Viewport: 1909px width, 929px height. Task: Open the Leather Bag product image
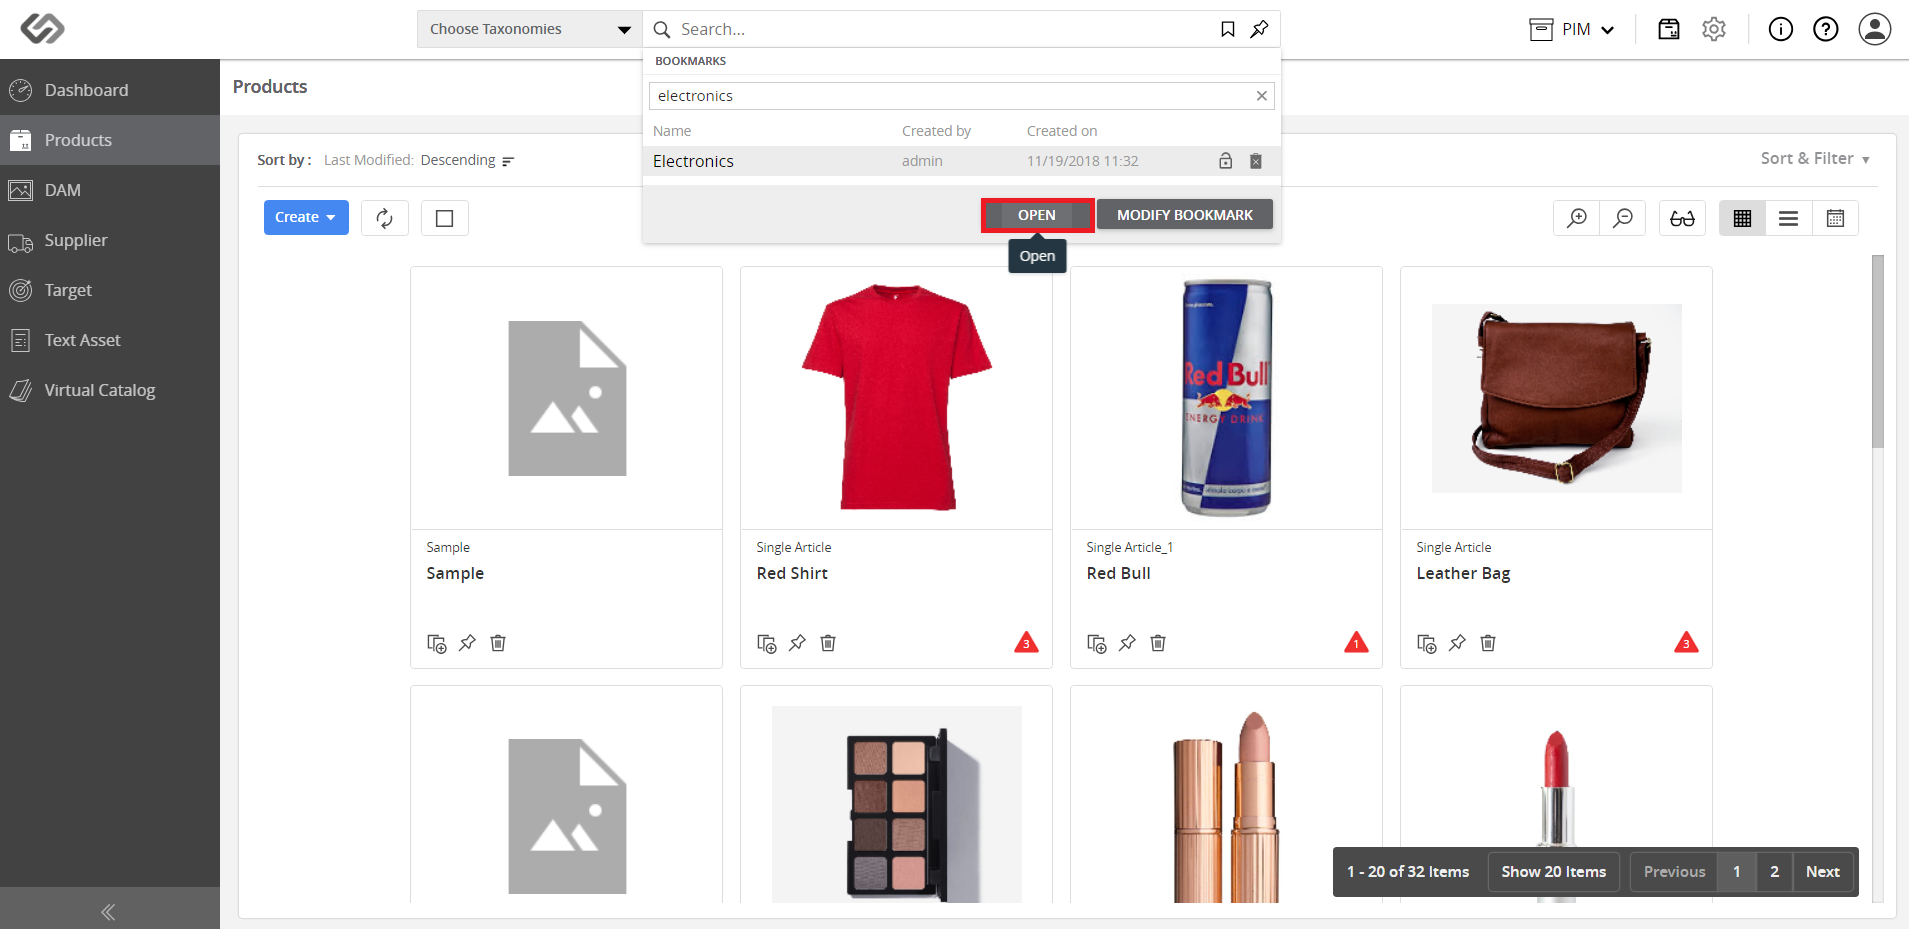1557,398
